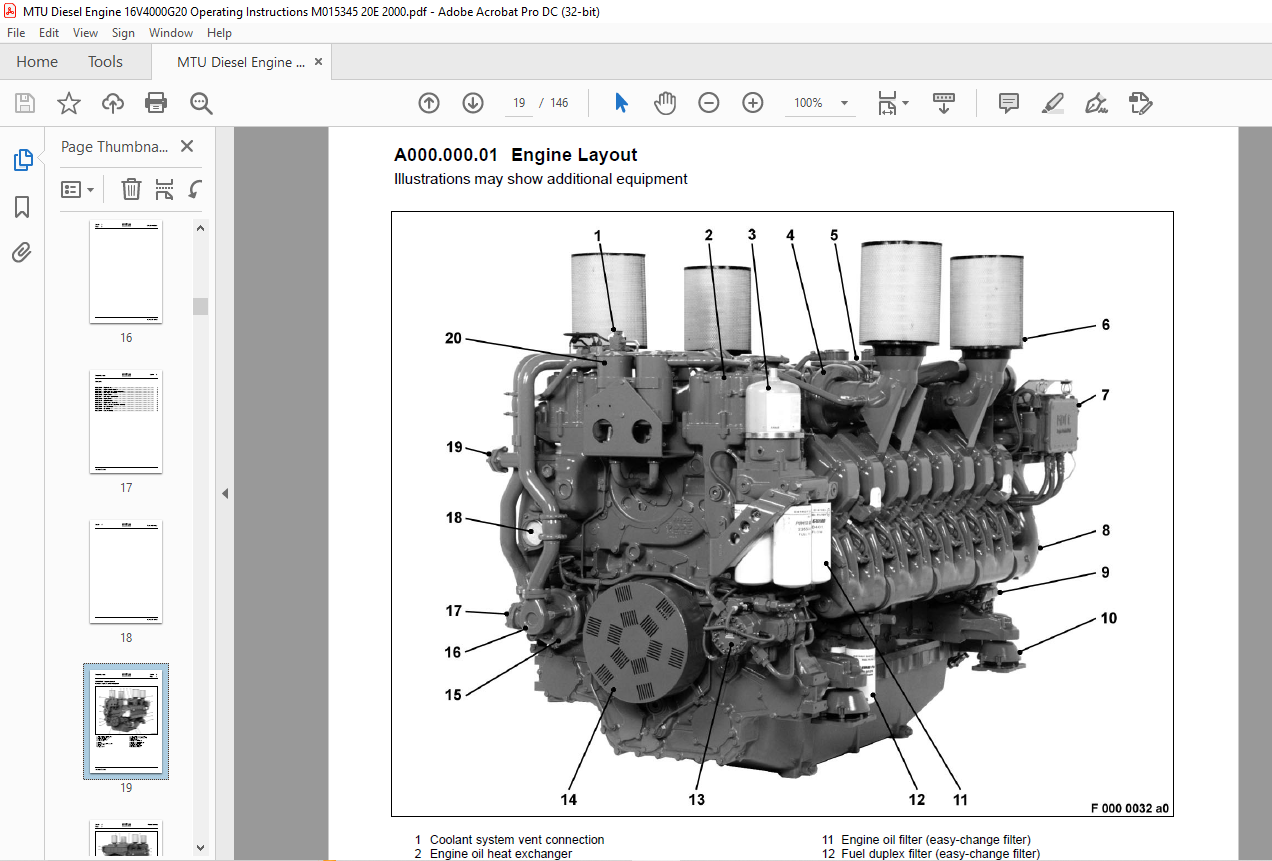The width and height of the screenshot is (1272, 861).
Task: Expand the fit-page dropdown arrow
Action: pos(905,103)
